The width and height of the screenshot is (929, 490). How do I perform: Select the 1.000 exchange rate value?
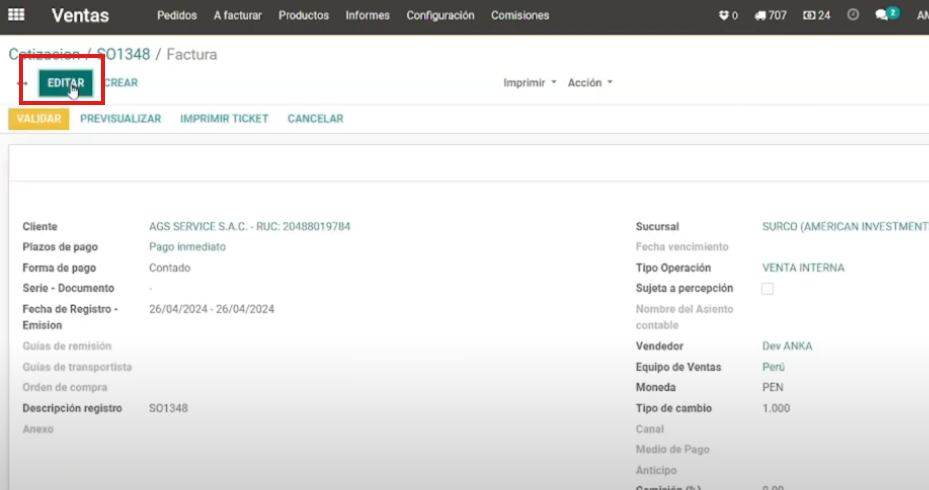[x=776, y=408]
